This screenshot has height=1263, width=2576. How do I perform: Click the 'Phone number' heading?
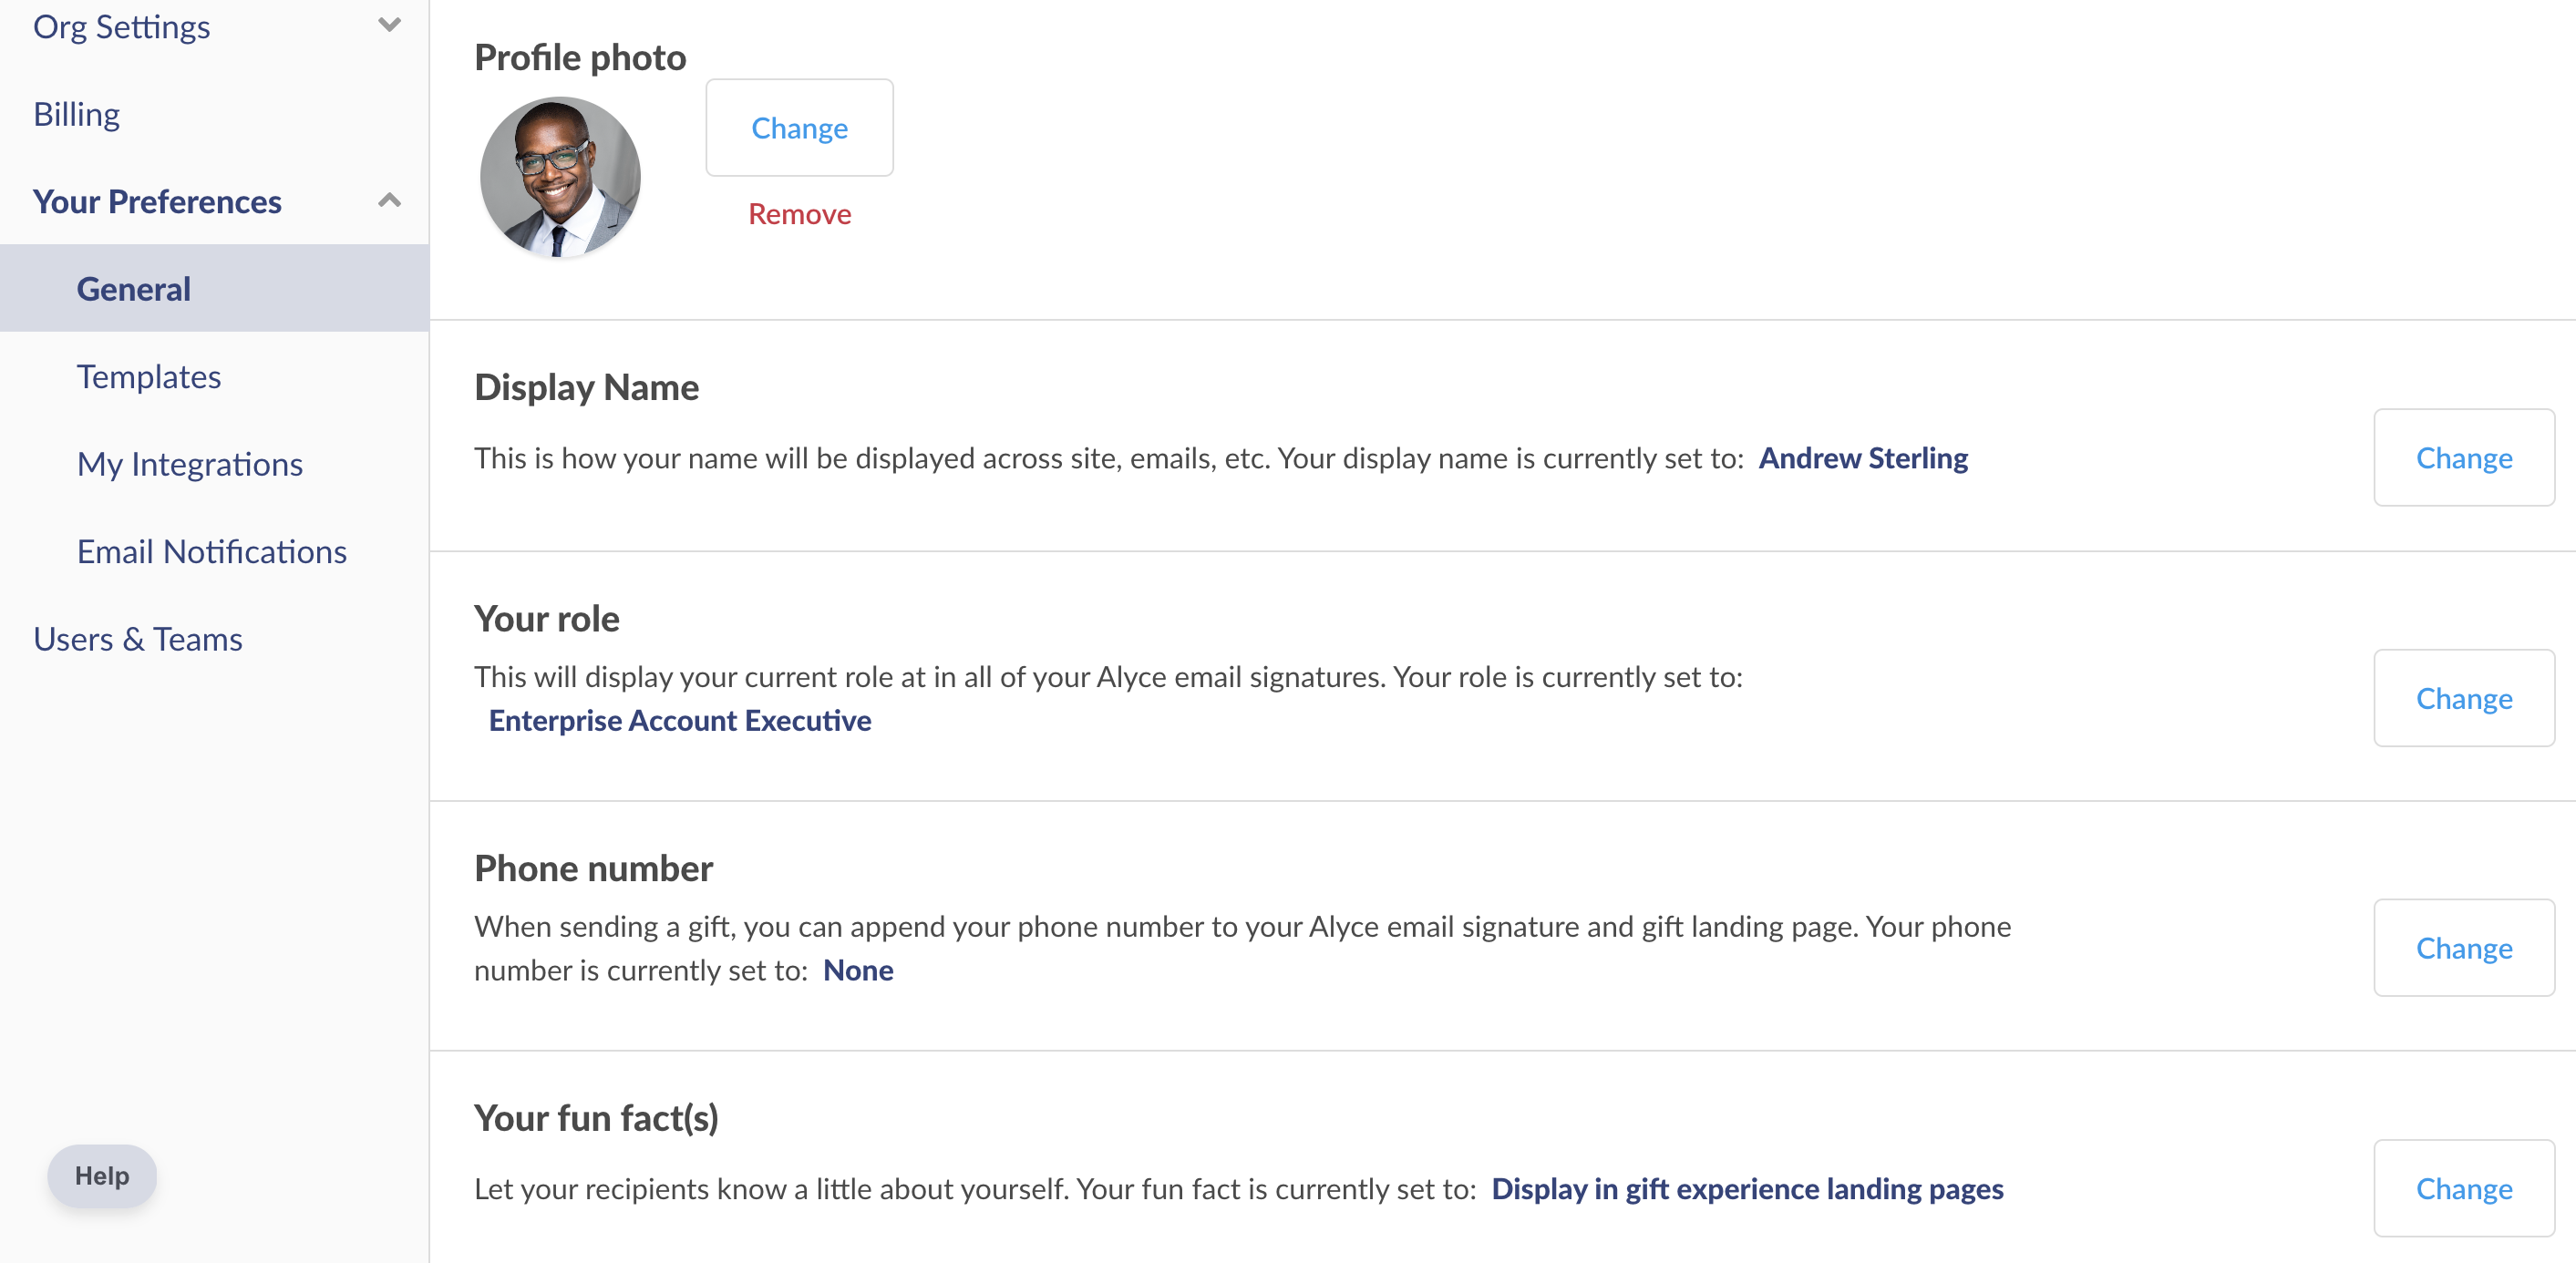(593, 868)
